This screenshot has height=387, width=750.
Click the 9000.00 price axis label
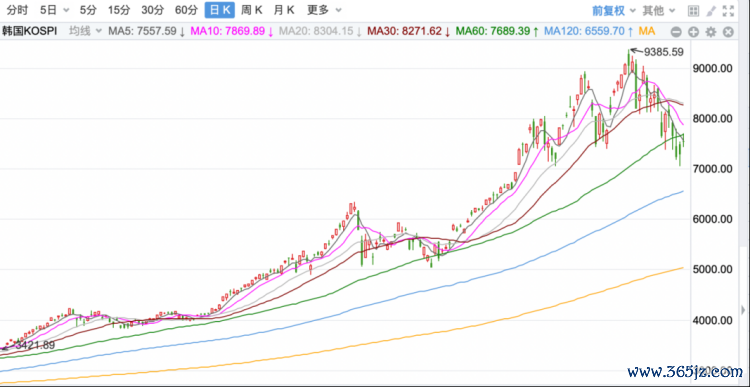(713, 68)
